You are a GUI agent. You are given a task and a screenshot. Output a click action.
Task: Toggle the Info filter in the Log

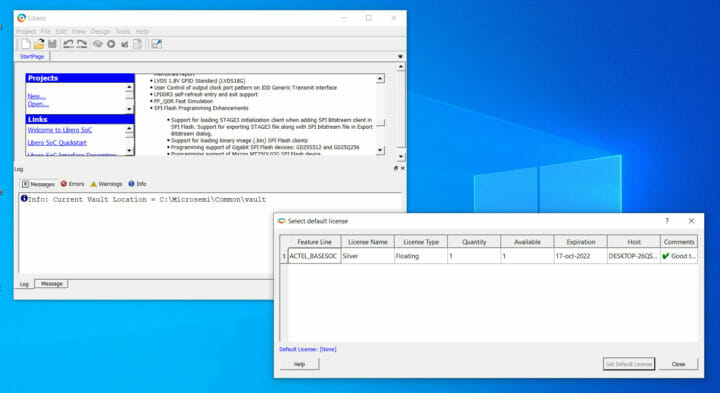(x=137, y=184)
